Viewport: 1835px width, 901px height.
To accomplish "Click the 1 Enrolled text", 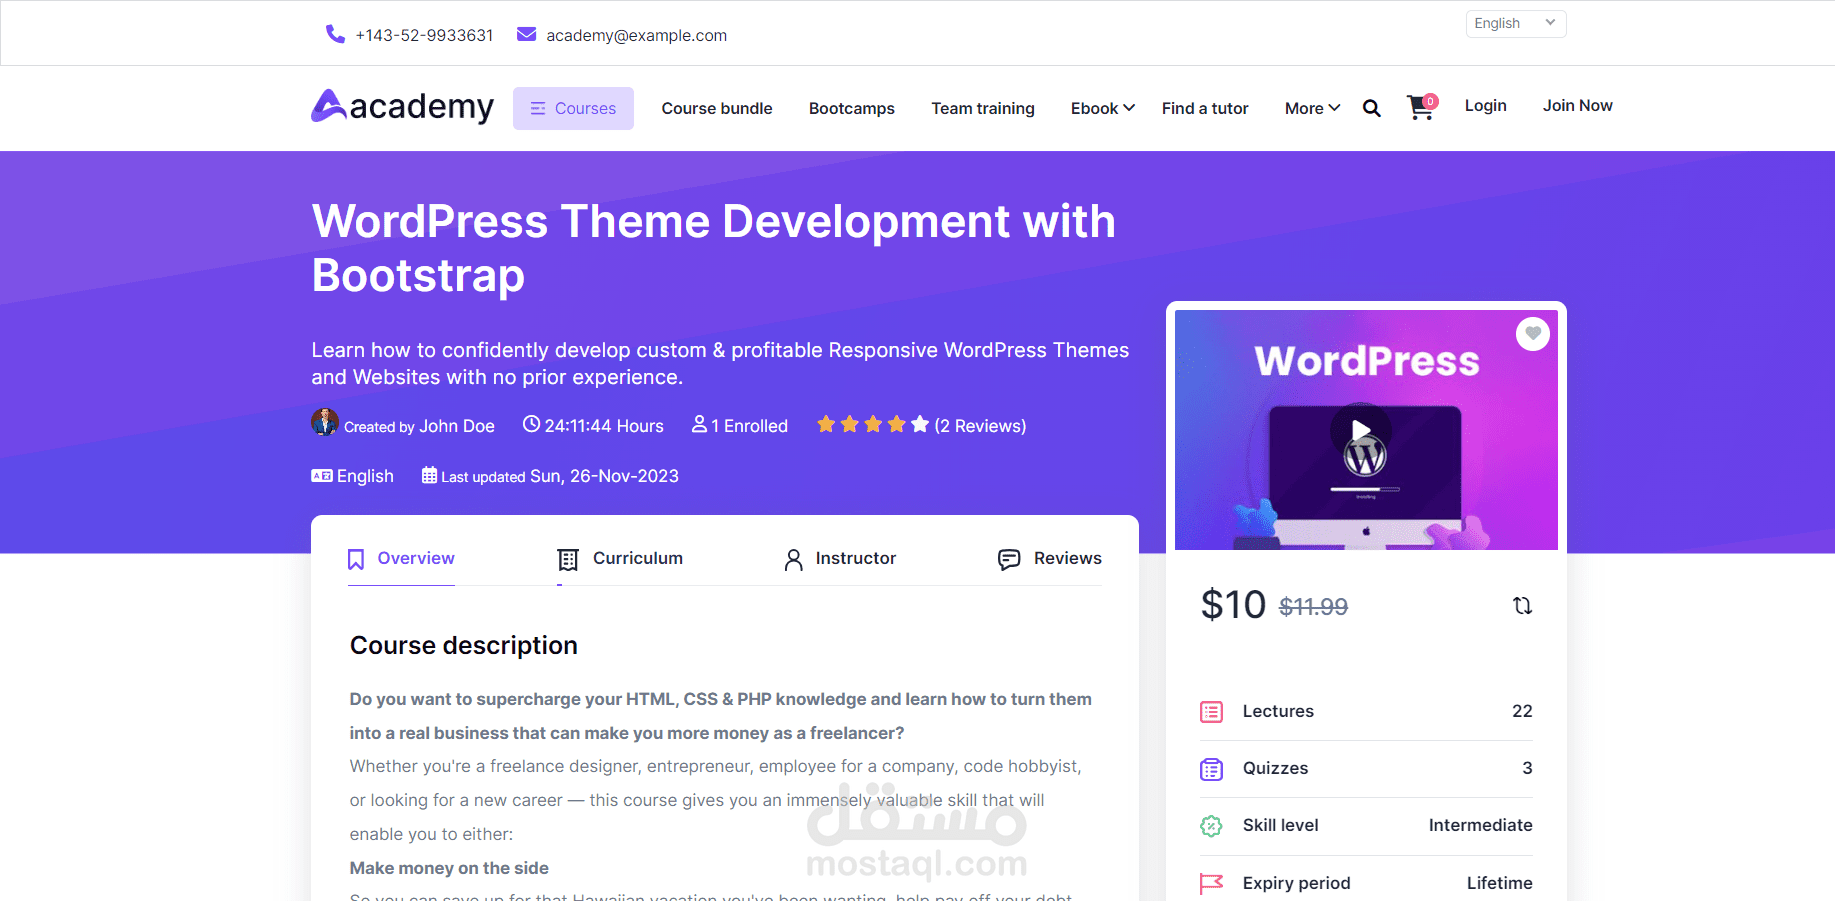I will click(x=750, y=426).
